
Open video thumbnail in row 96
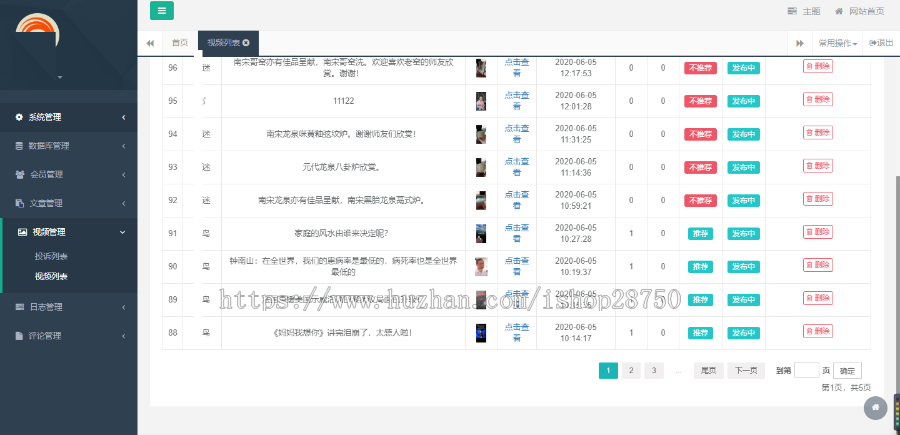click(x=481, y=68)
